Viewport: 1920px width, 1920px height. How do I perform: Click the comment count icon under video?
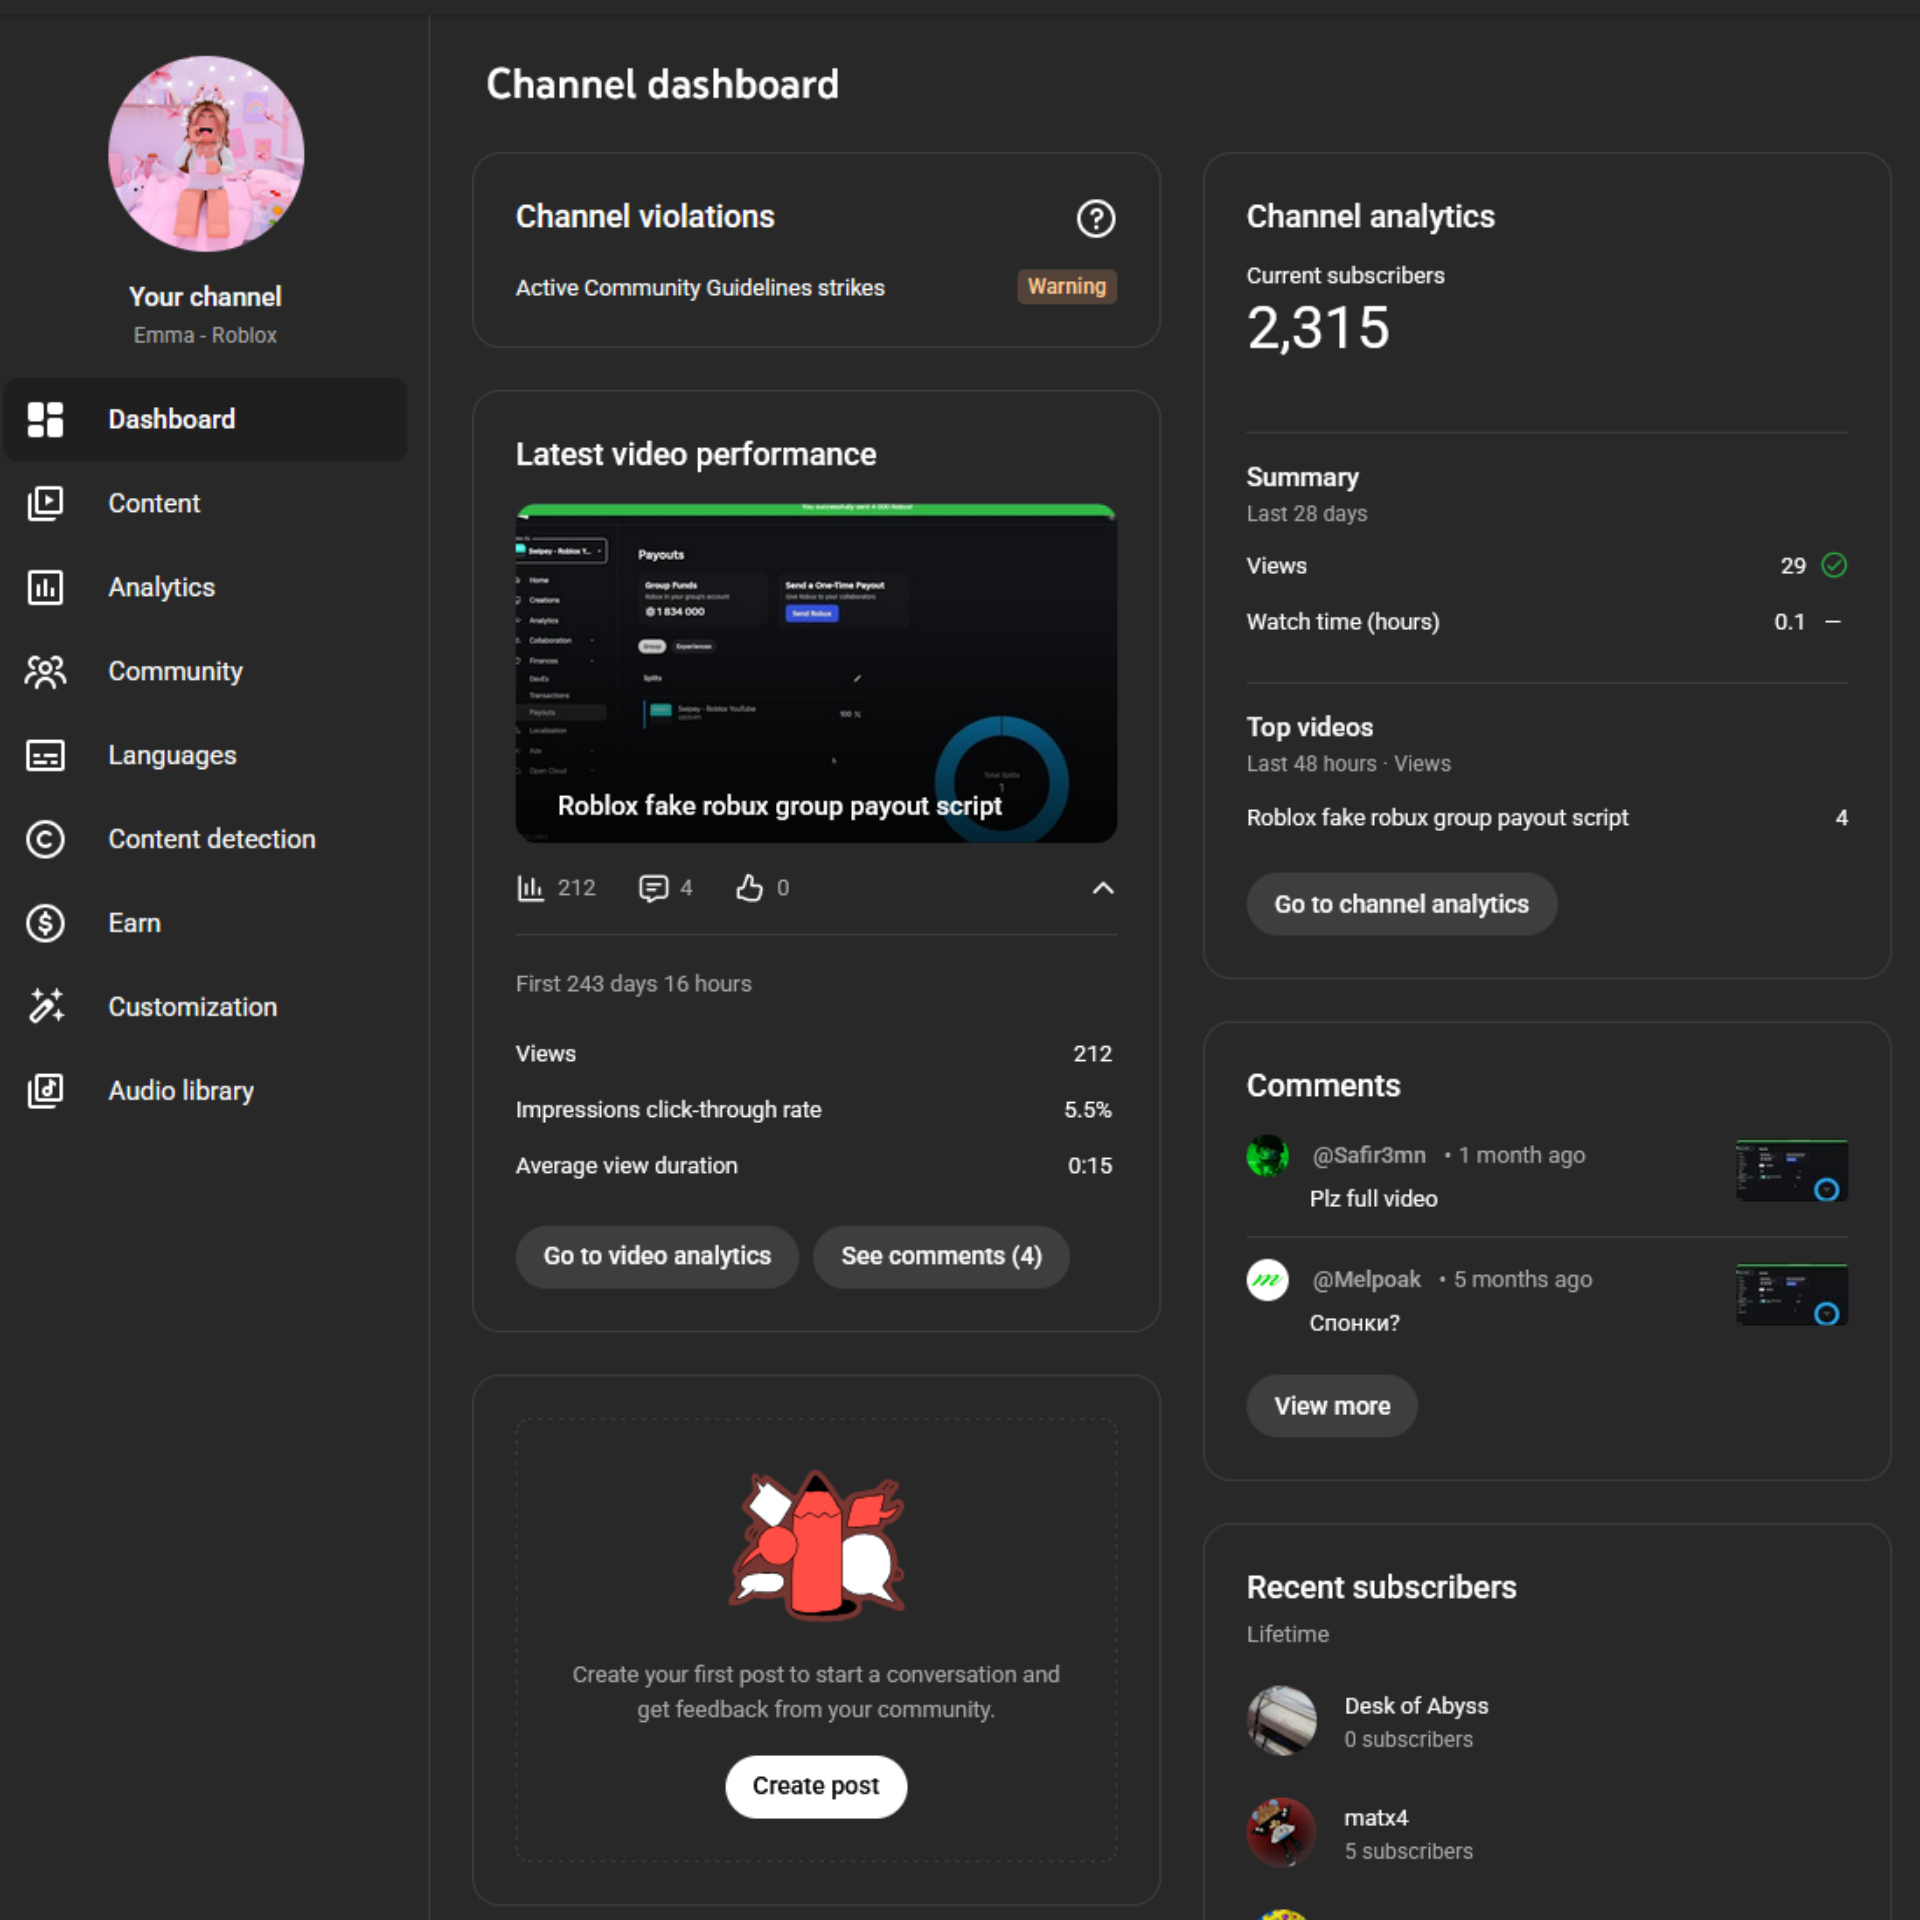coord(653,888)
